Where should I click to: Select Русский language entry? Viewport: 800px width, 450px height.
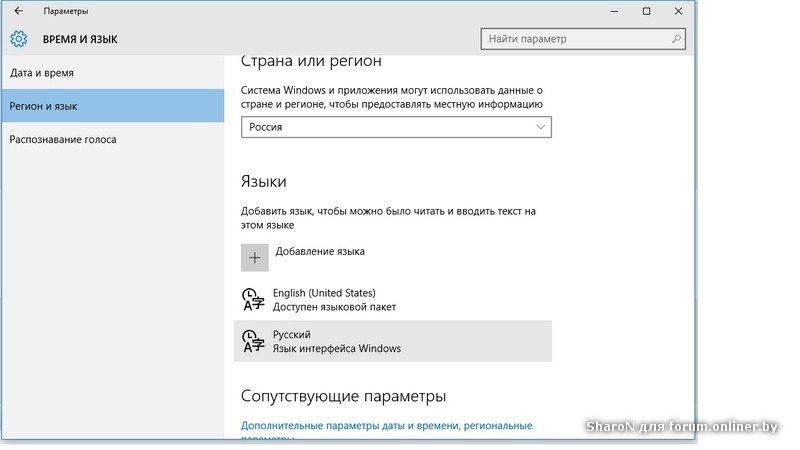[x=393, y=341]
